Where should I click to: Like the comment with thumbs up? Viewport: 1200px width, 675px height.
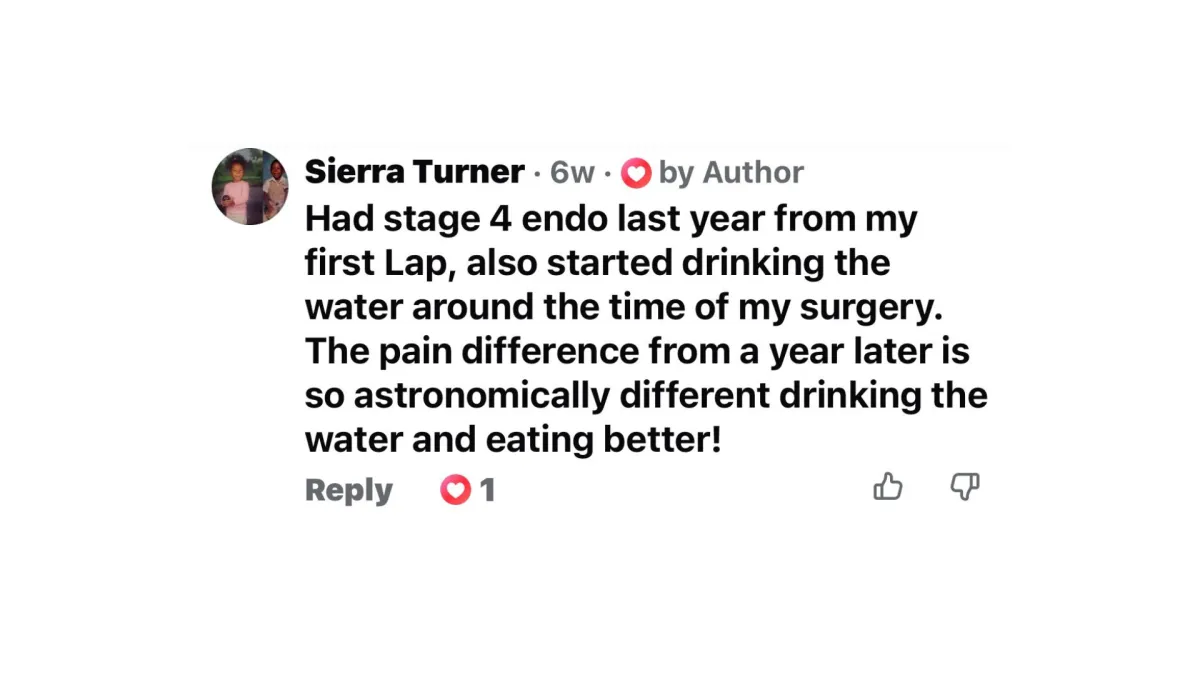[888, 487]
